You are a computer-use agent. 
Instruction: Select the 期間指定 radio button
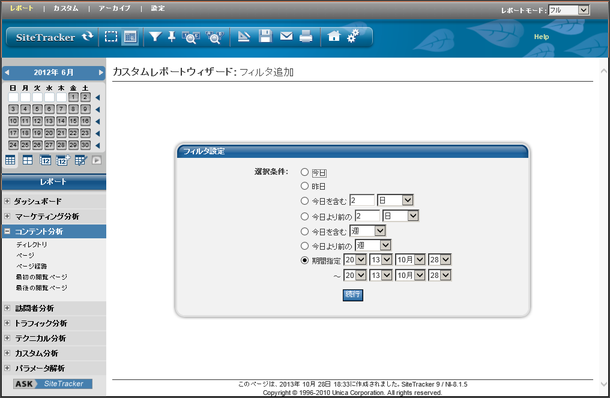click(x=305, y=260)
